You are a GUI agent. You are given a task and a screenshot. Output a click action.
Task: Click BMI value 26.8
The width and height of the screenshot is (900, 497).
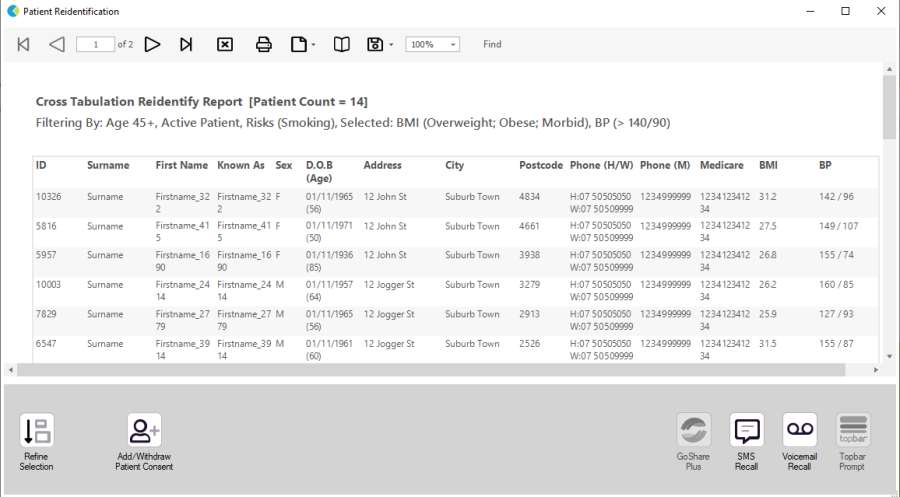coord(767,255)
